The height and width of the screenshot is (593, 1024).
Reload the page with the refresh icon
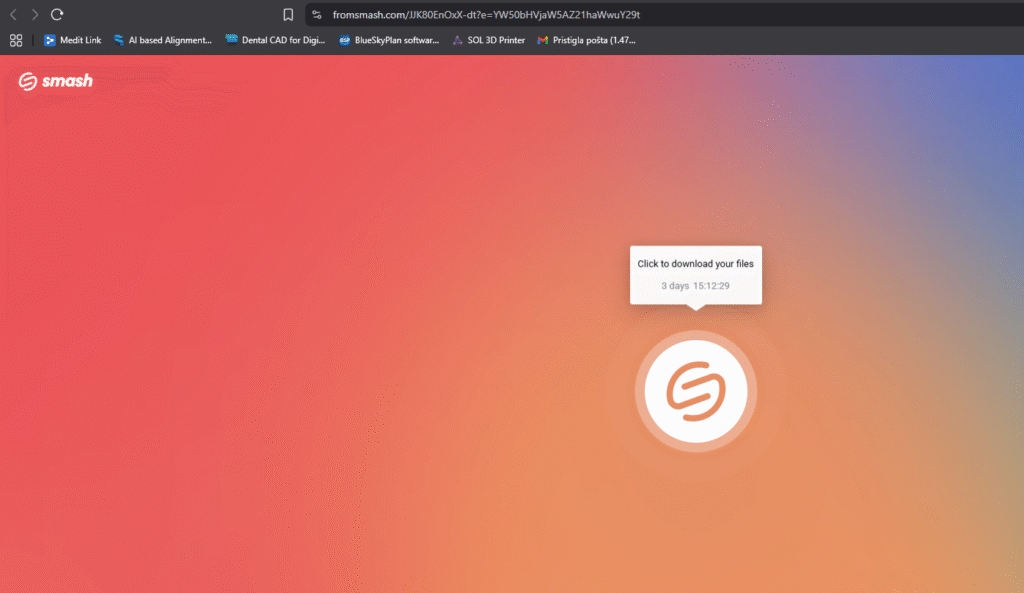[57, 14]
